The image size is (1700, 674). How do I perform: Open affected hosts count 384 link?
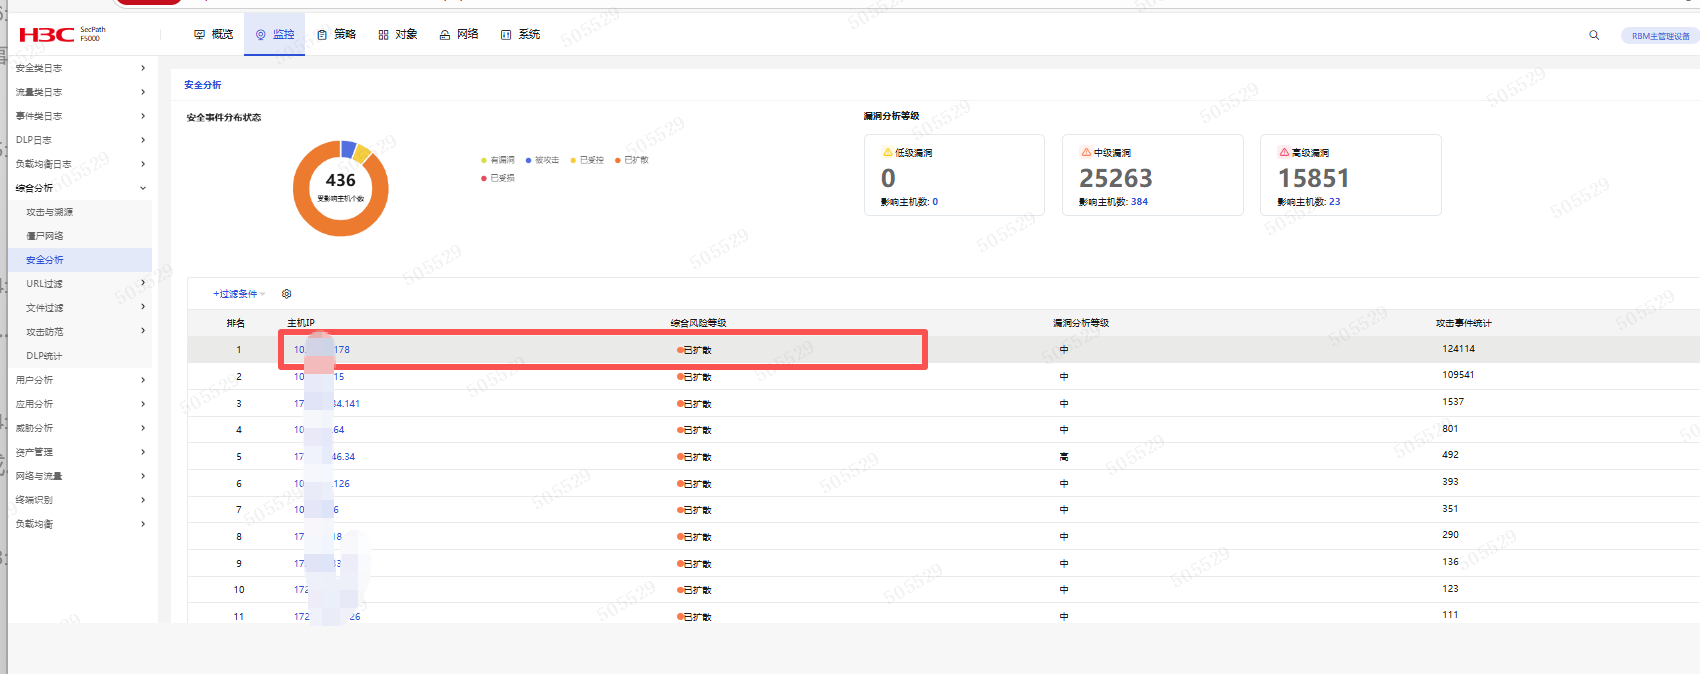point(1139,202)
